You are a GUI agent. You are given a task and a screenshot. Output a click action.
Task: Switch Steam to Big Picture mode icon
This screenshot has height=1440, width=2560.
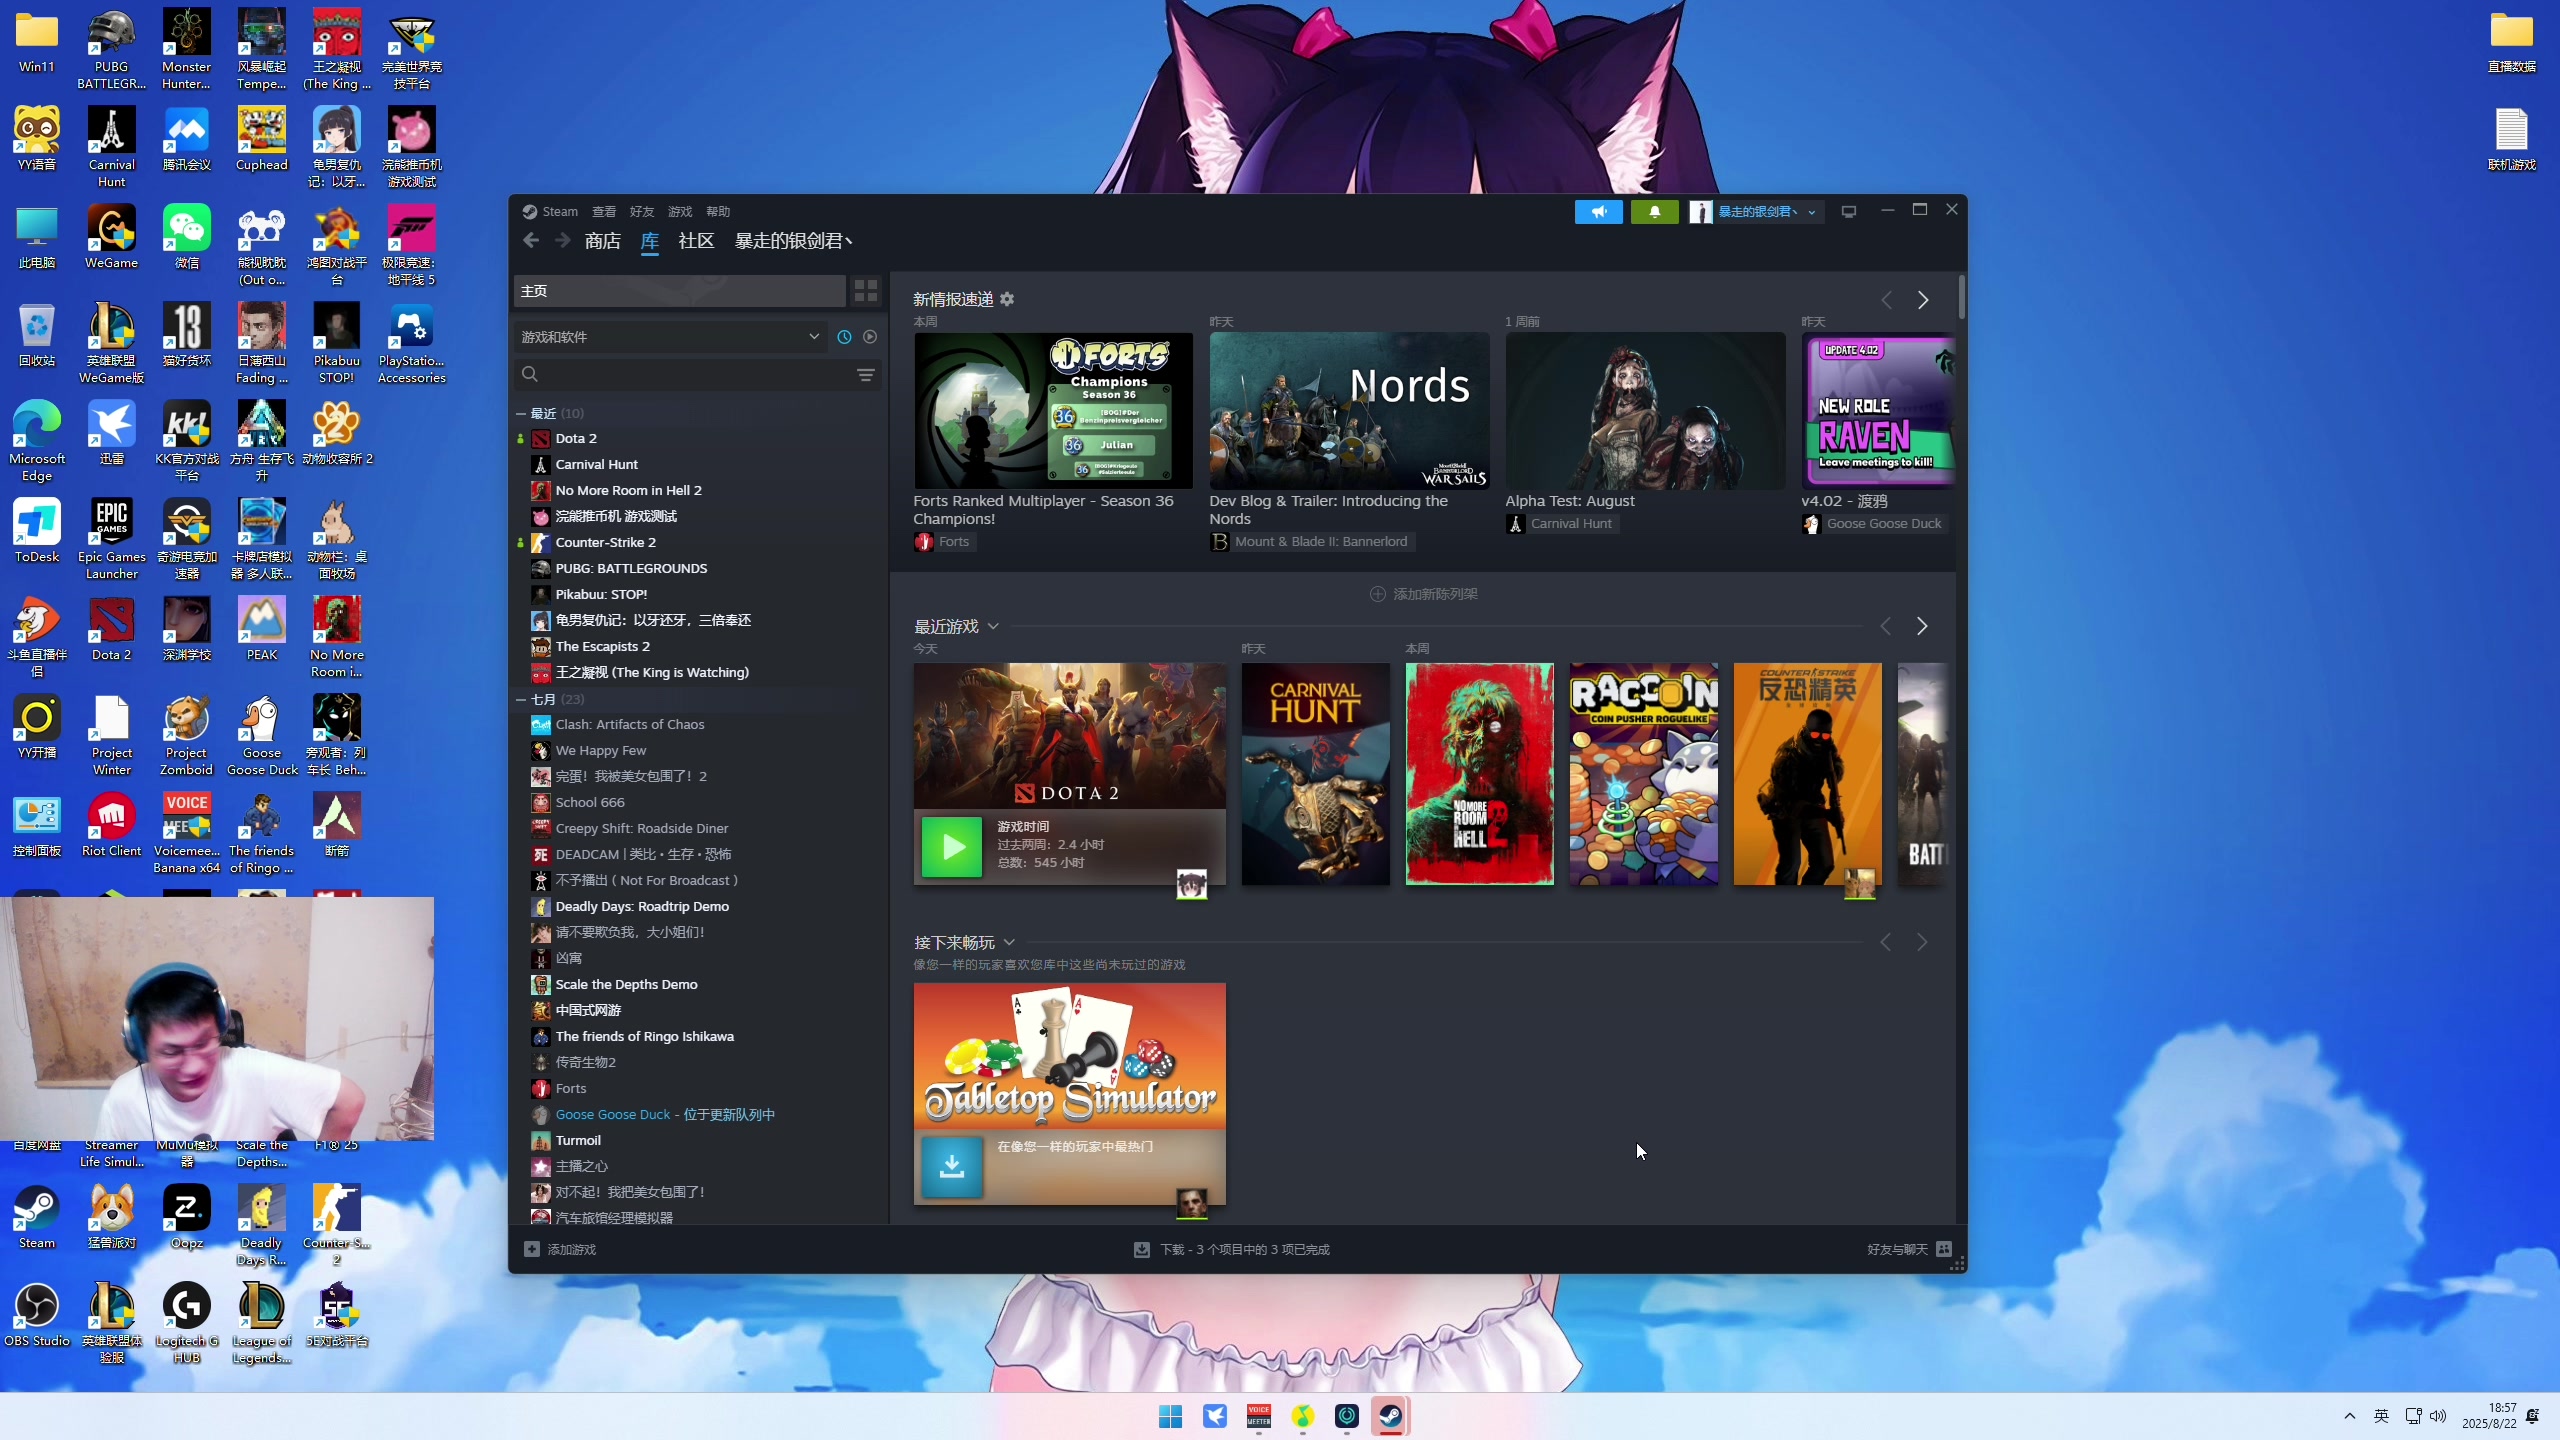click(x=1848, y=212)
